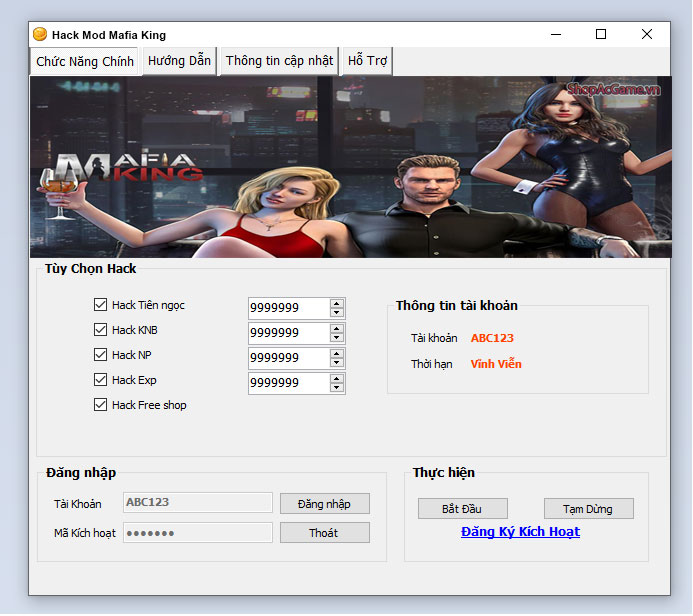693x616 pixels.
Task: Increase the Hack Exp value with up arrow
Action: point(337,379)
